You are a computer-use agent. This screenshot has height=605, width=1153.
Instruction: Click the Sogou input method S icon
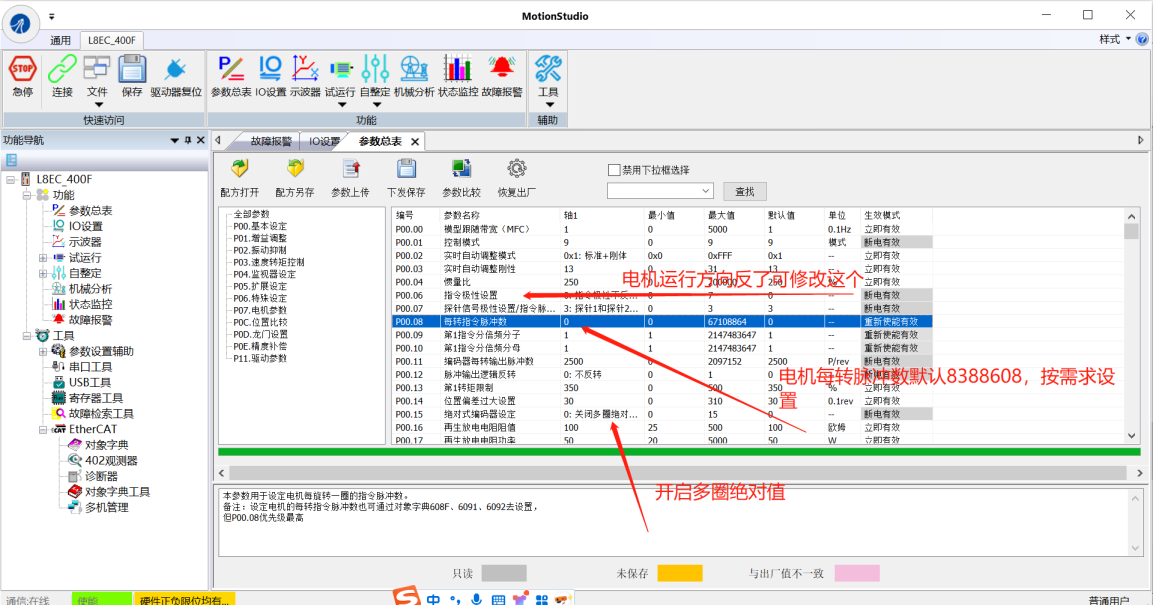[x=406, y=596]
